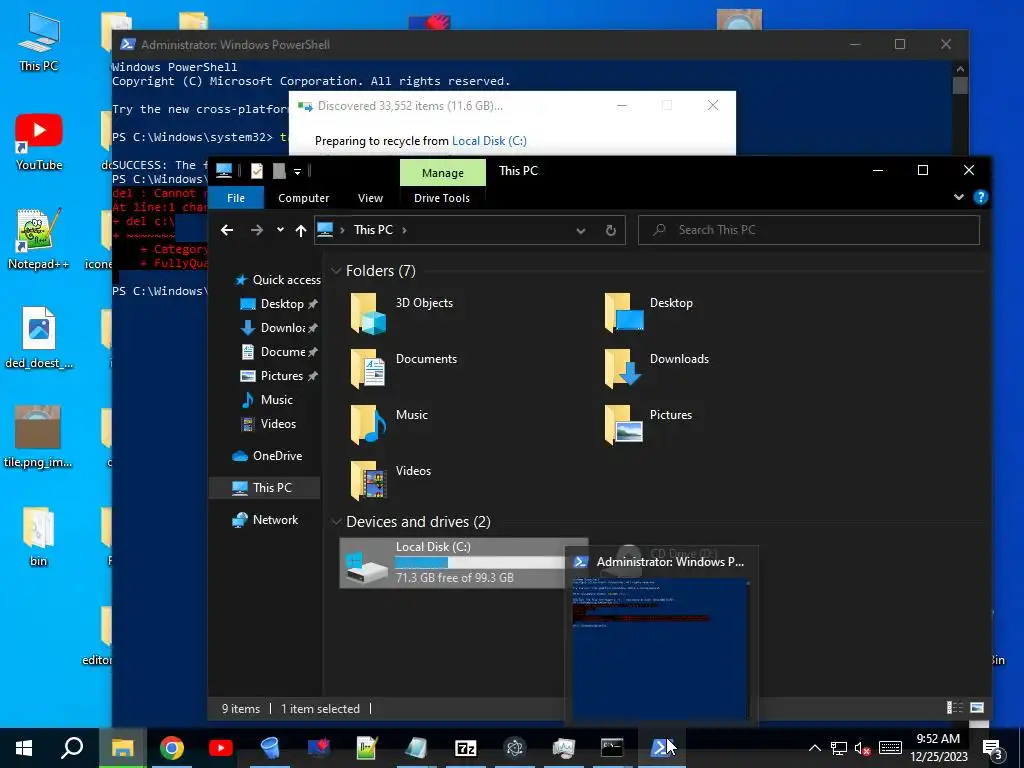Show hidden system tray icons
1024x768 pixels.
(x=814, y=748)
